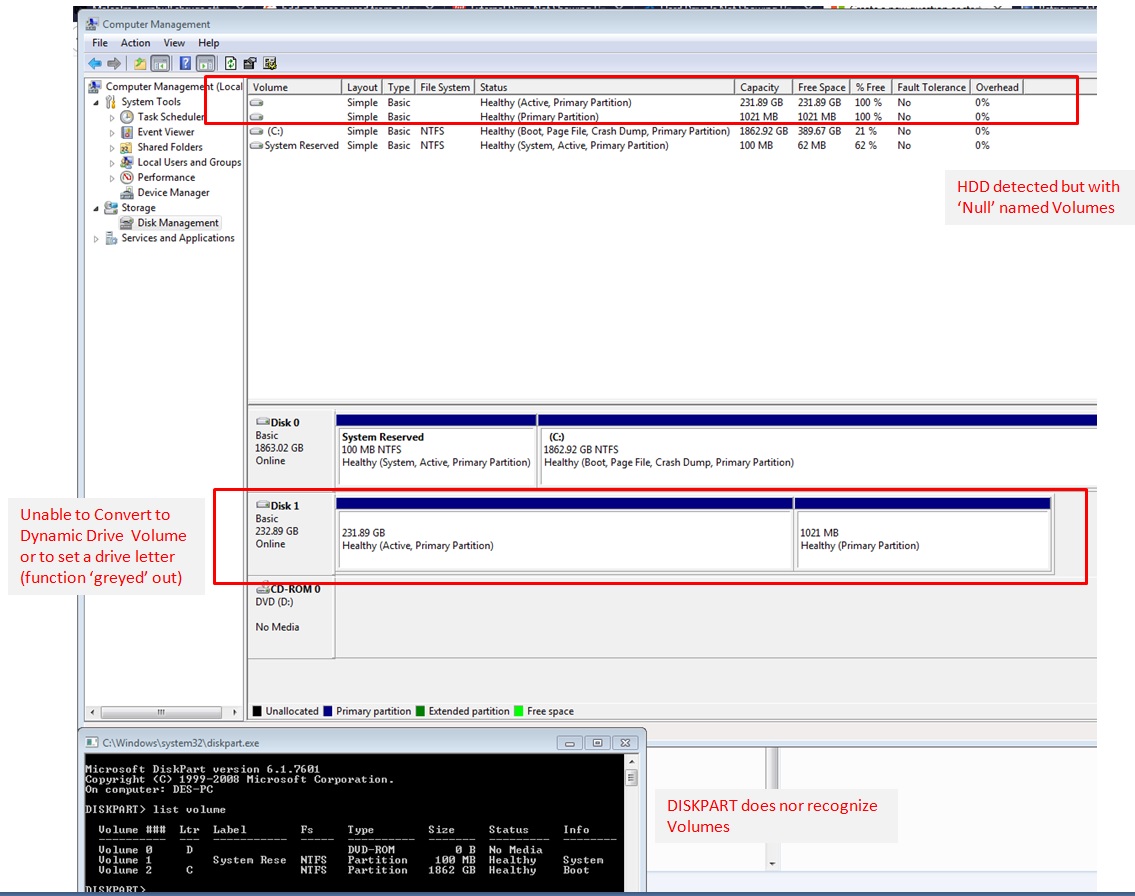This screenshot has height=896, width=1135.
Task: Select Services and Applications node
Action: [x=177, y=238]
